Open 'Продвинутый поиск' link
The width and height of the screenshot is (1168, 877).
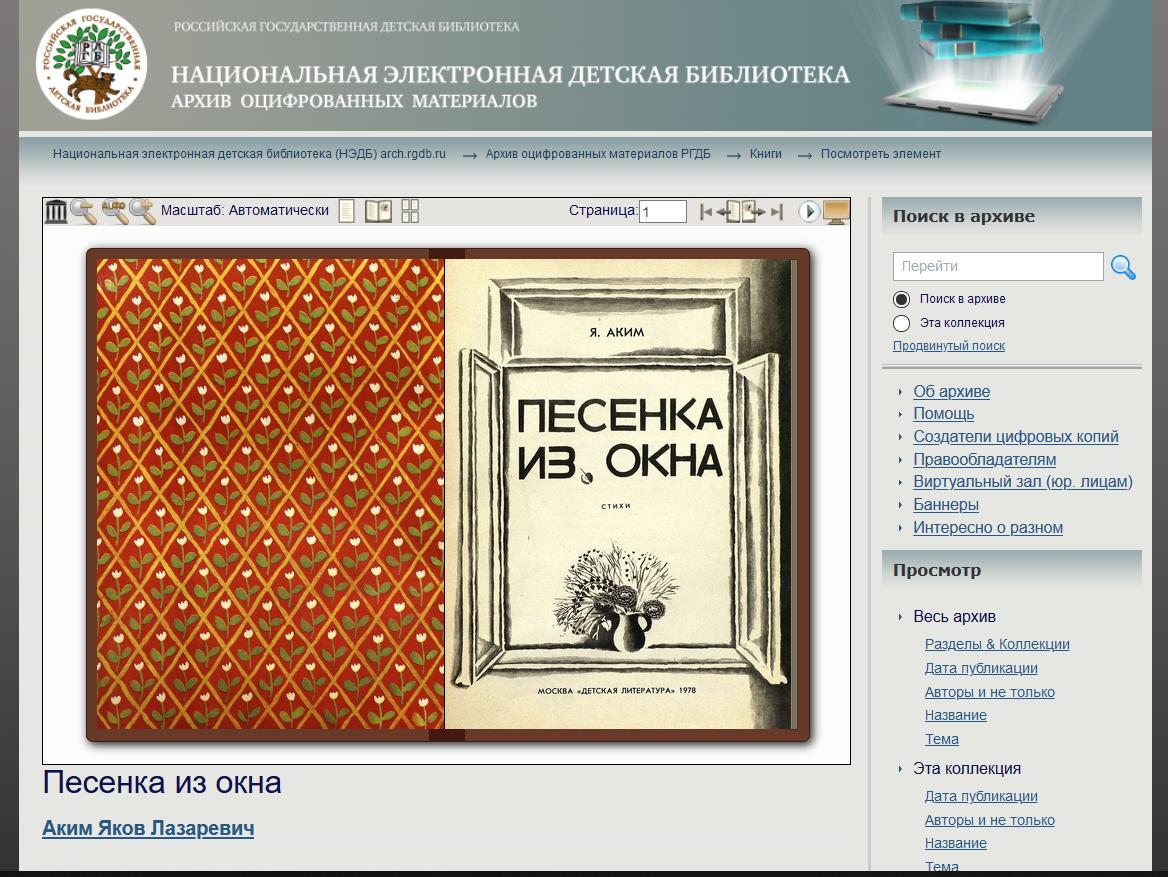[x=948, y=346]
